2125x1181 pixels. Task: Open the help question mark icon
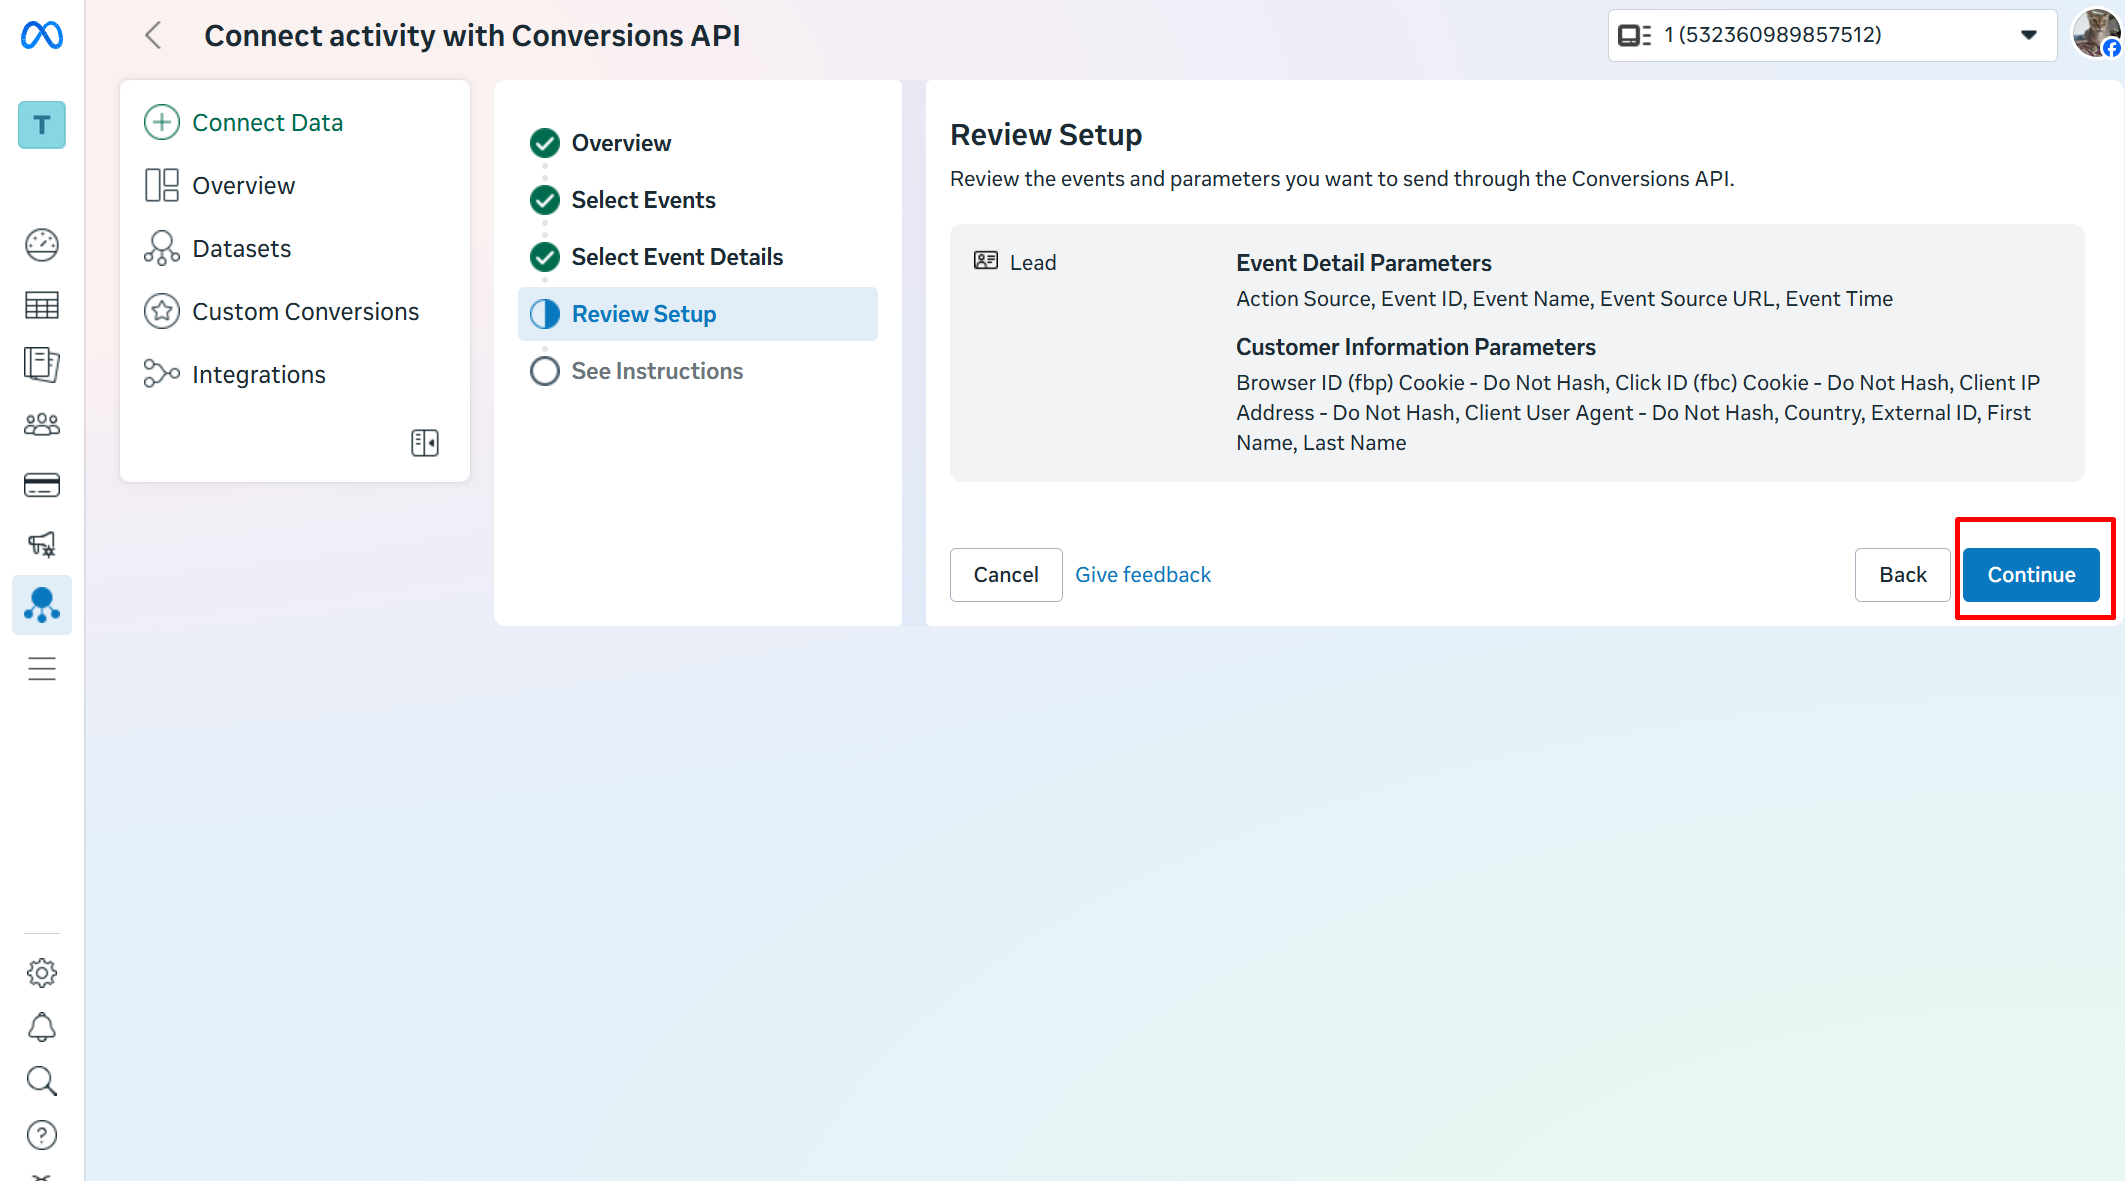42,1135
